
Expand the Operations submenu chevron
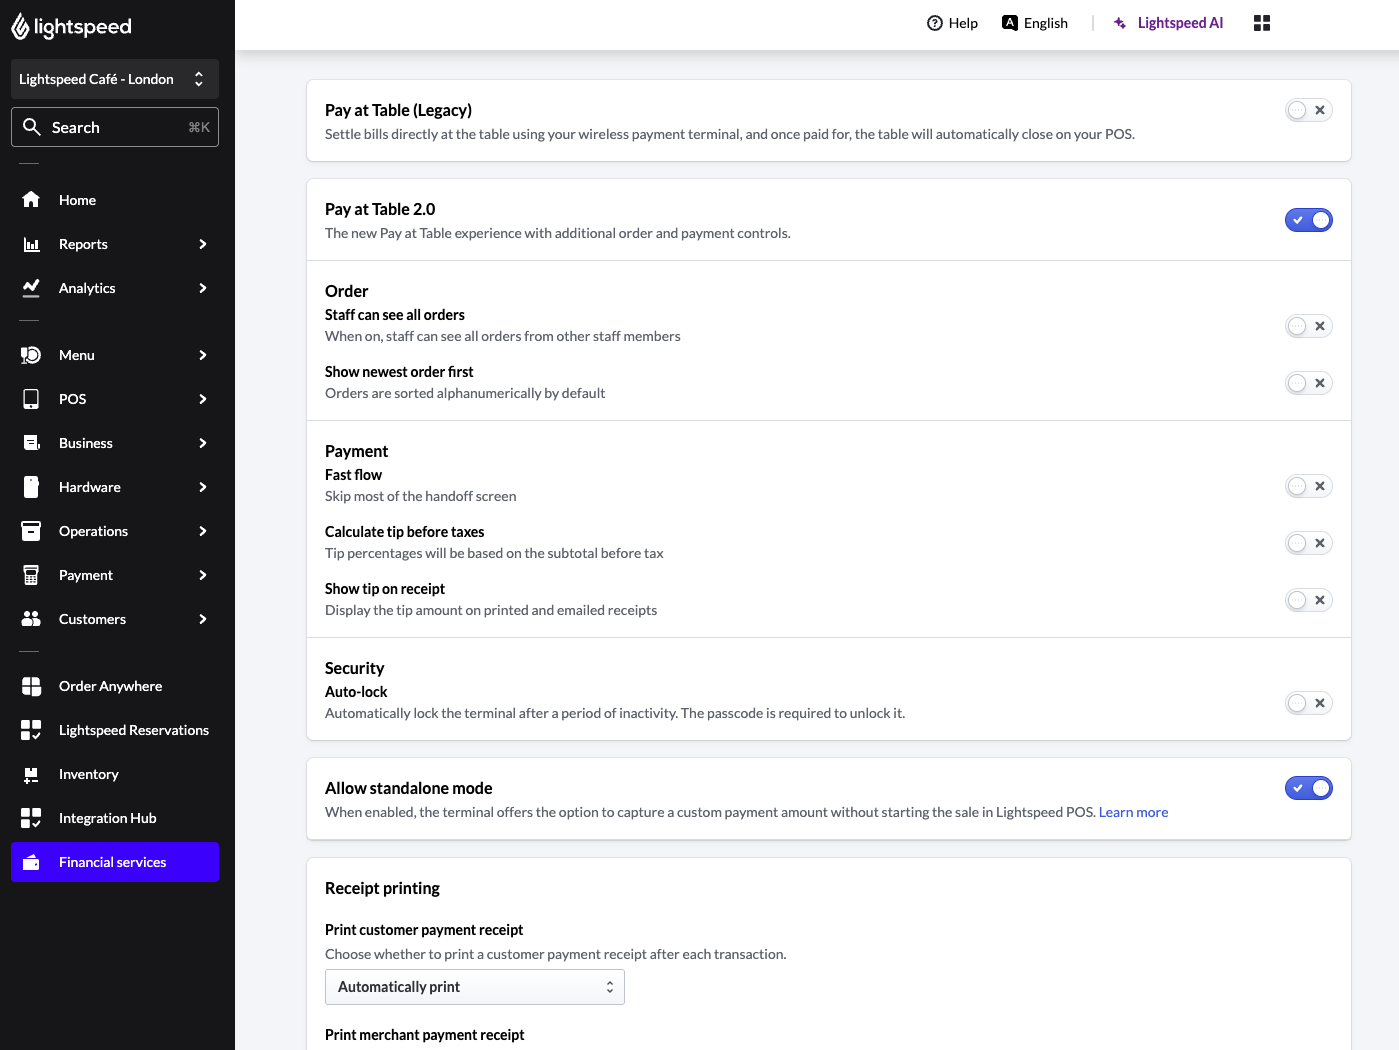[203, 531]
